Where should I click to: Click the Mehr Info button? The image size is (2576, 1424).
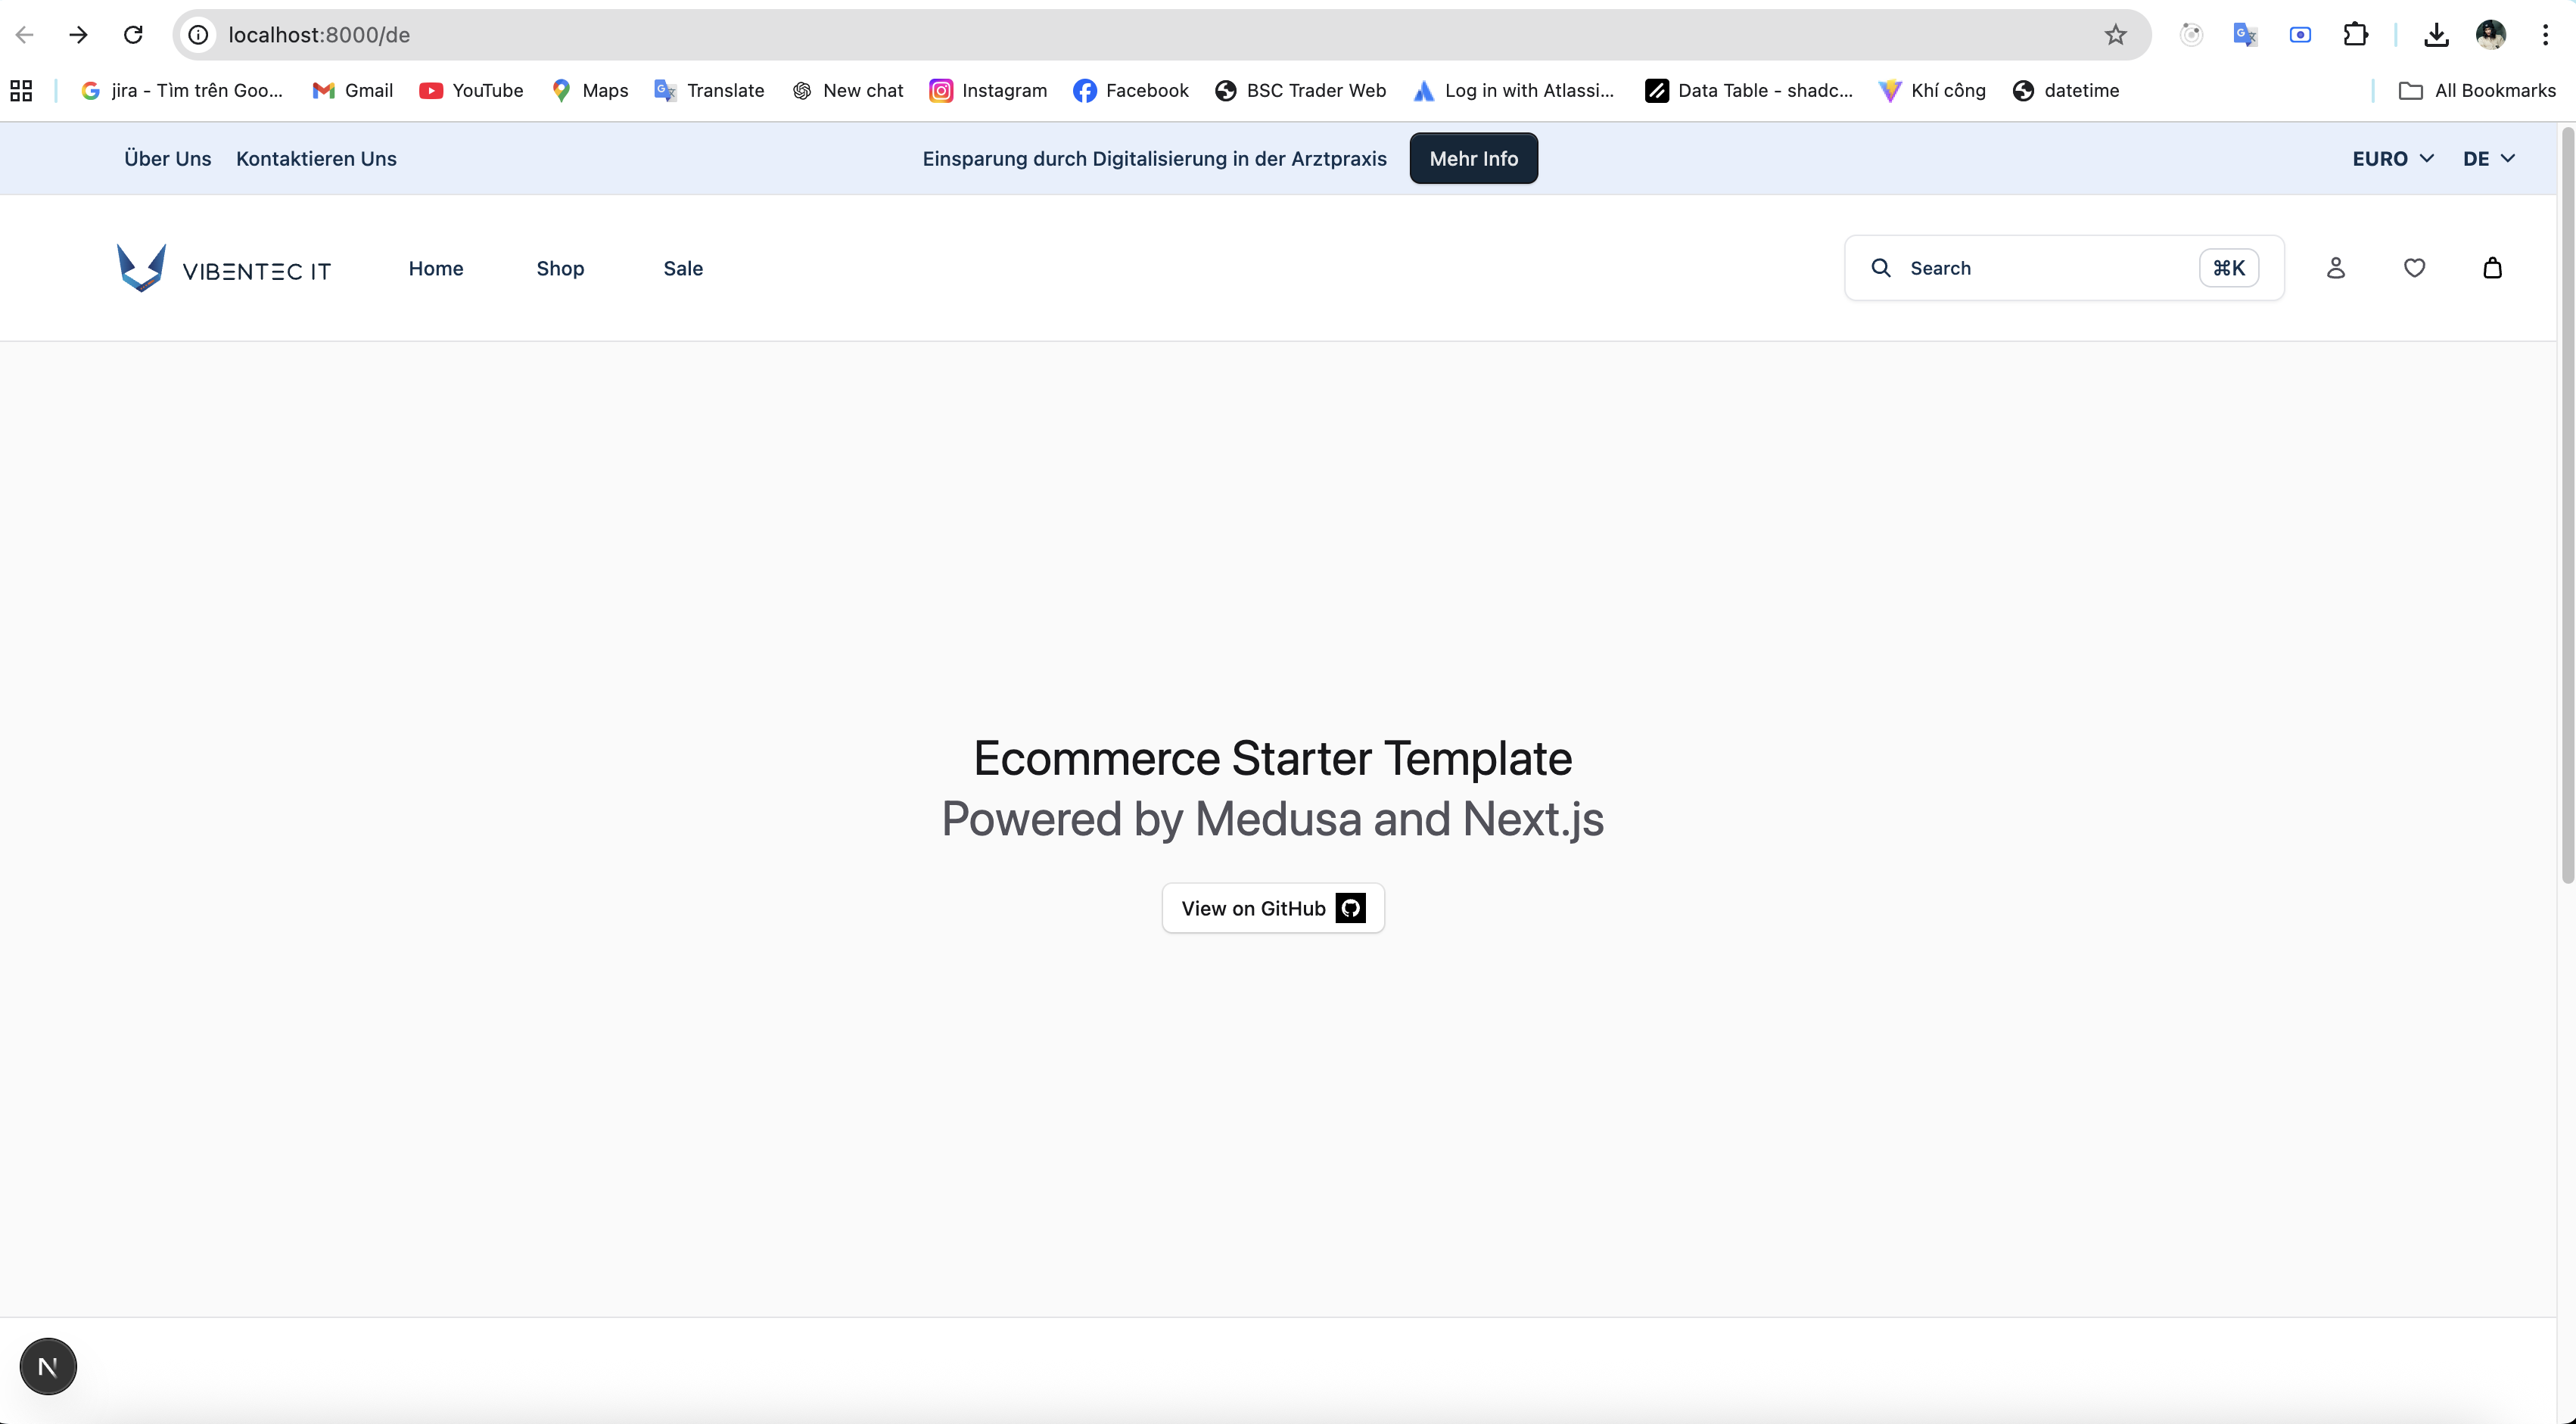(x=1473, y=159)
